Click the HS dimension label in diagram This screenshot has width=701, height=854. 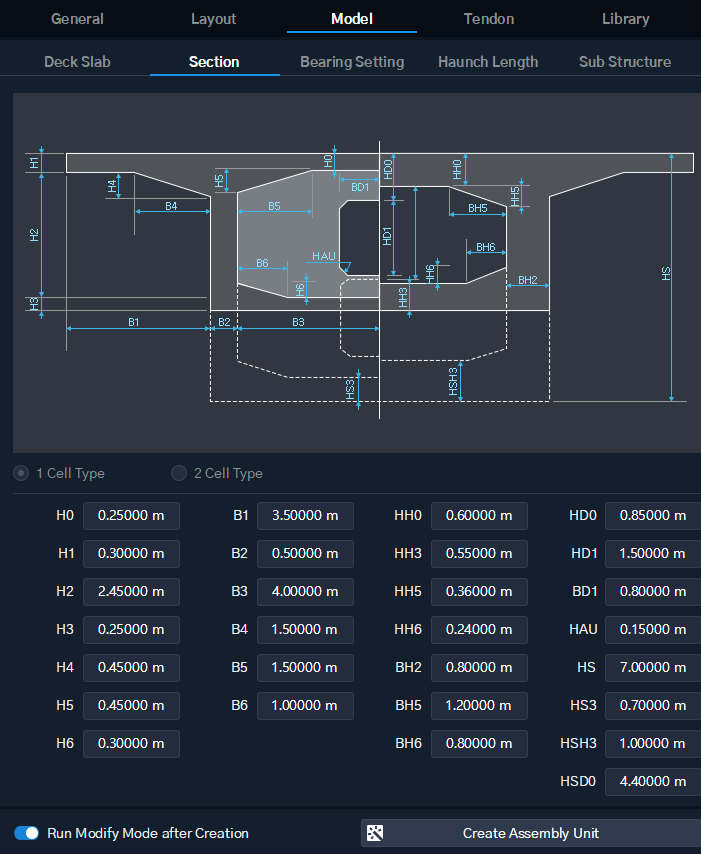tap(666, 273)
